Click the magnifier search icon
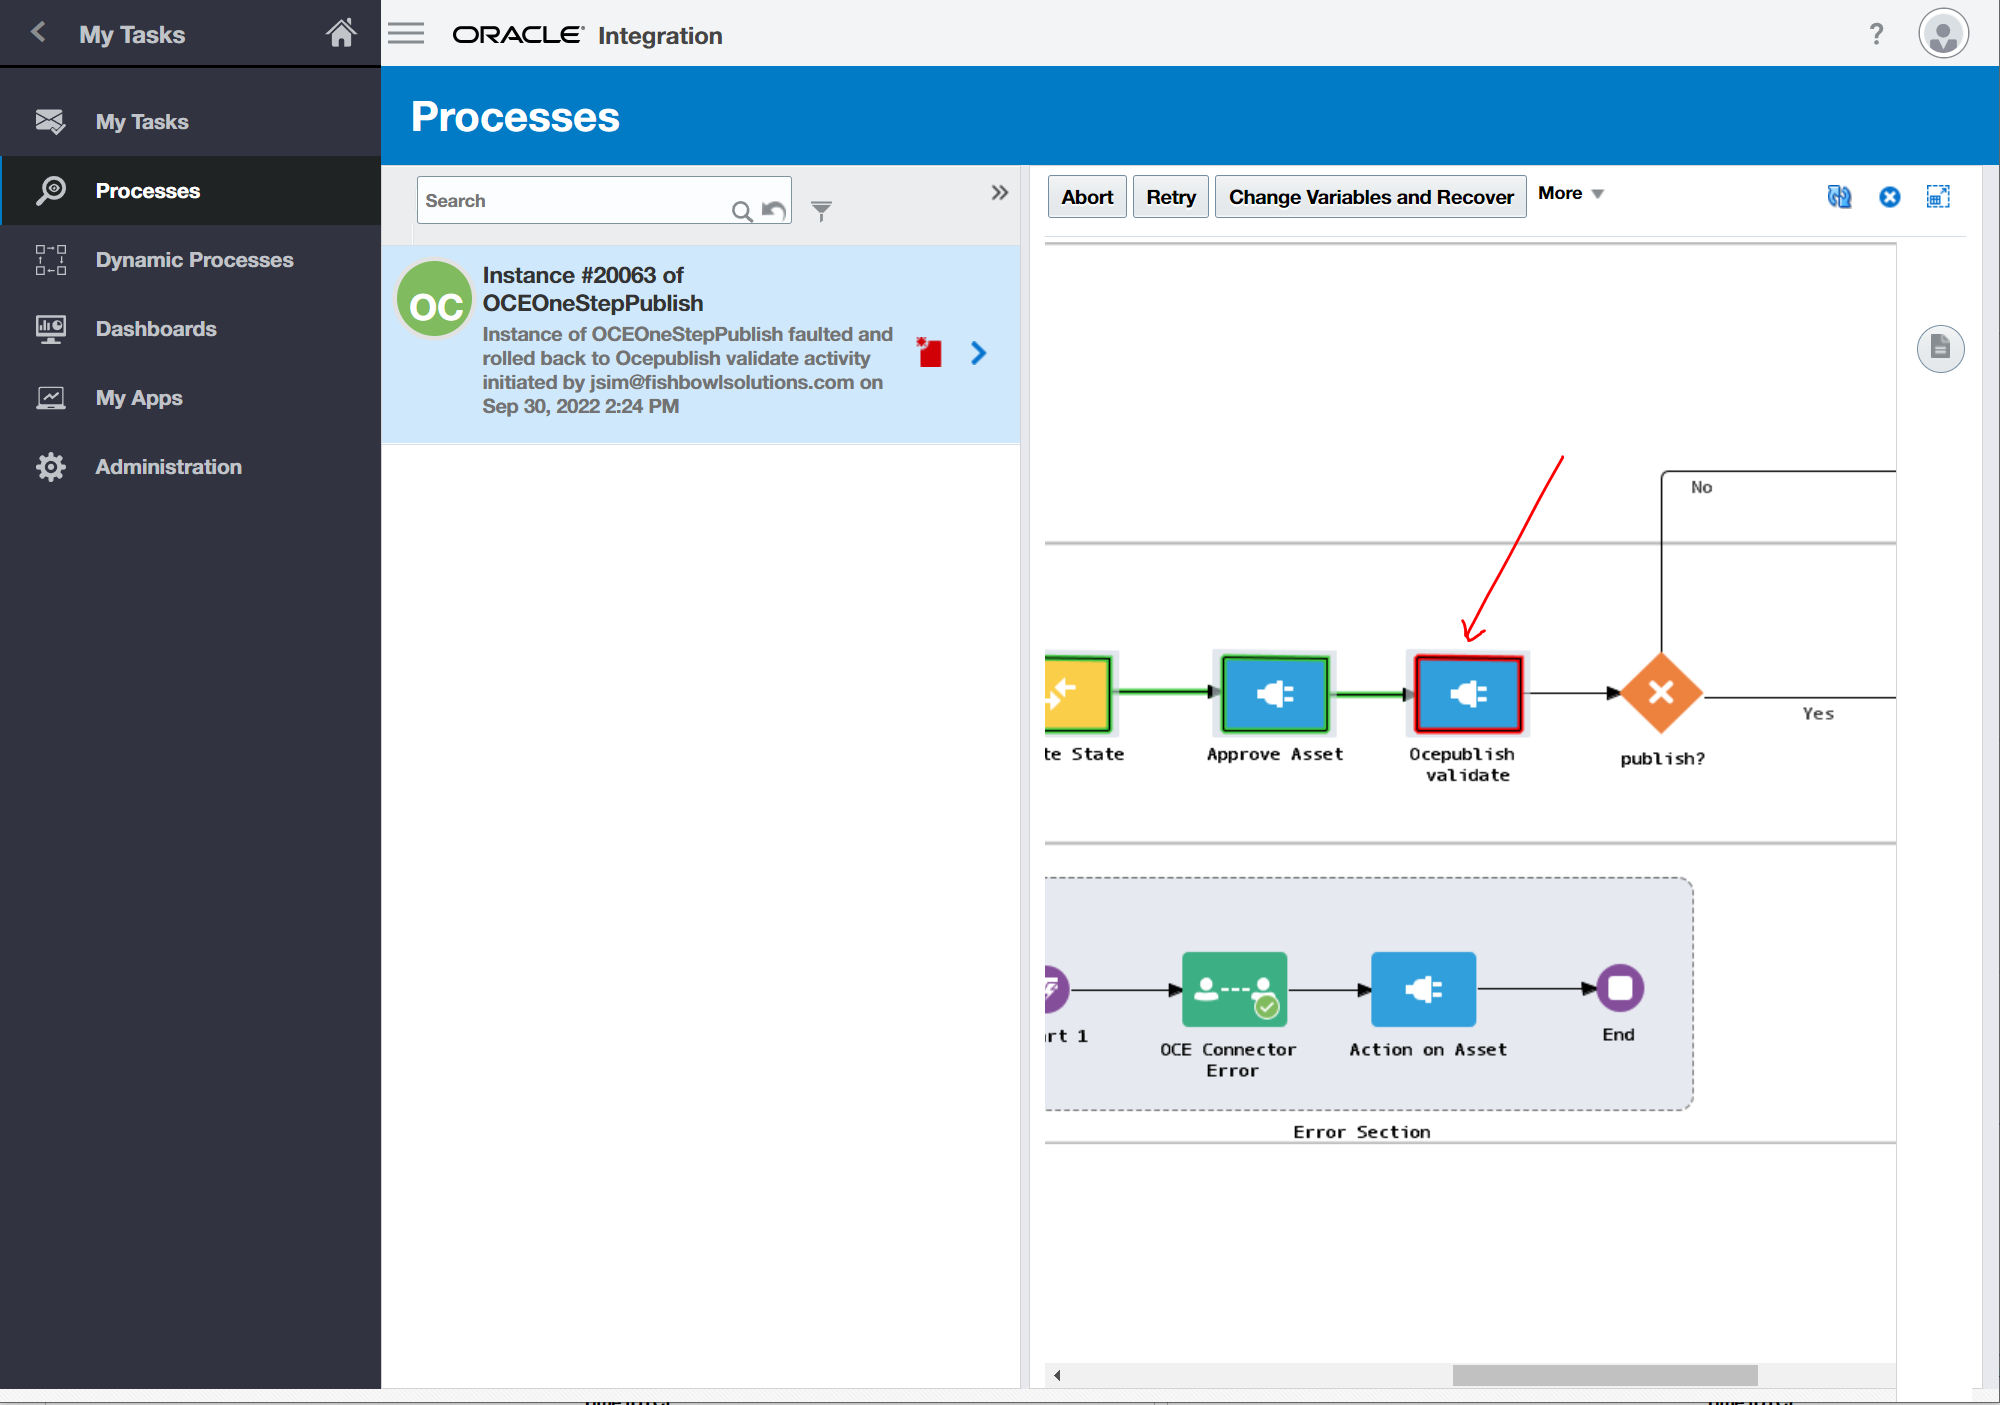2000x1405 pixels. 742,211
